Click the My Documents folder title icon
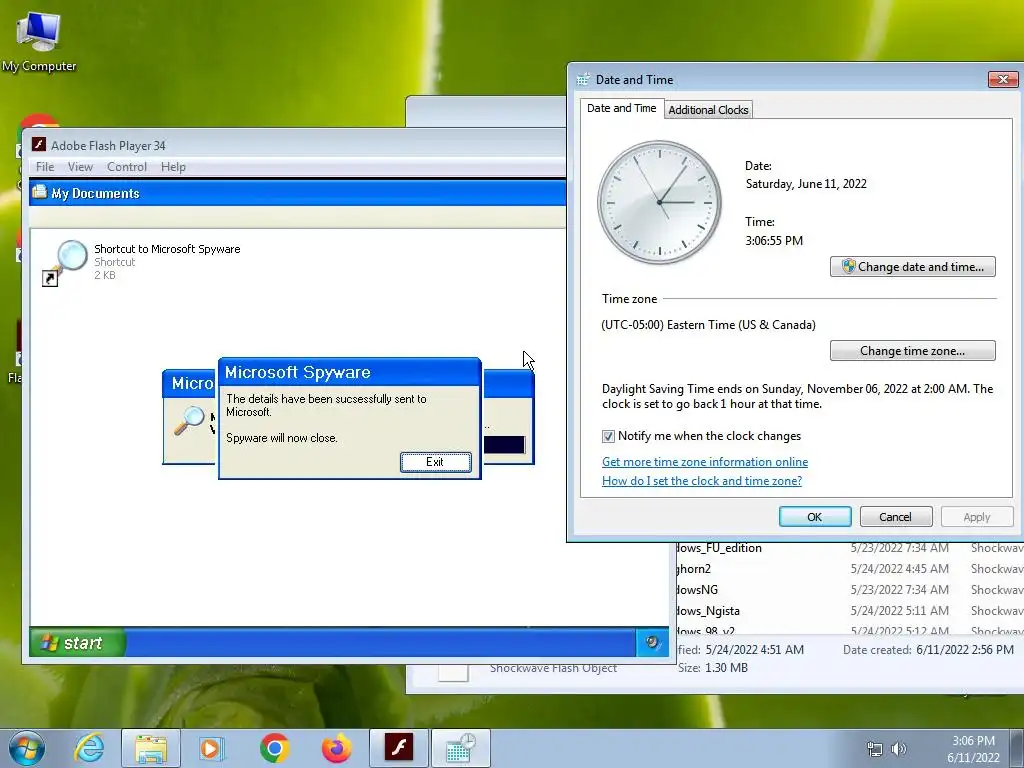The width and height of the screenshot is (1024, 768). click(x=39, y=192)
